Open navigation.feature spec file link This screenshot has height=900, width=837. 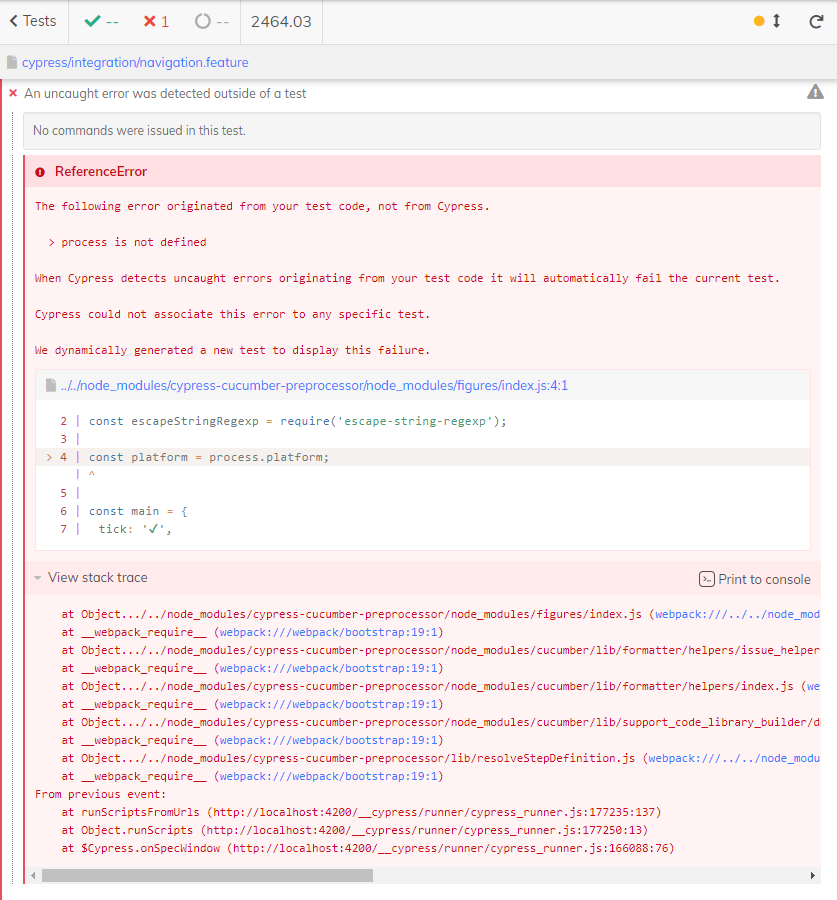(x=135, y=62)
